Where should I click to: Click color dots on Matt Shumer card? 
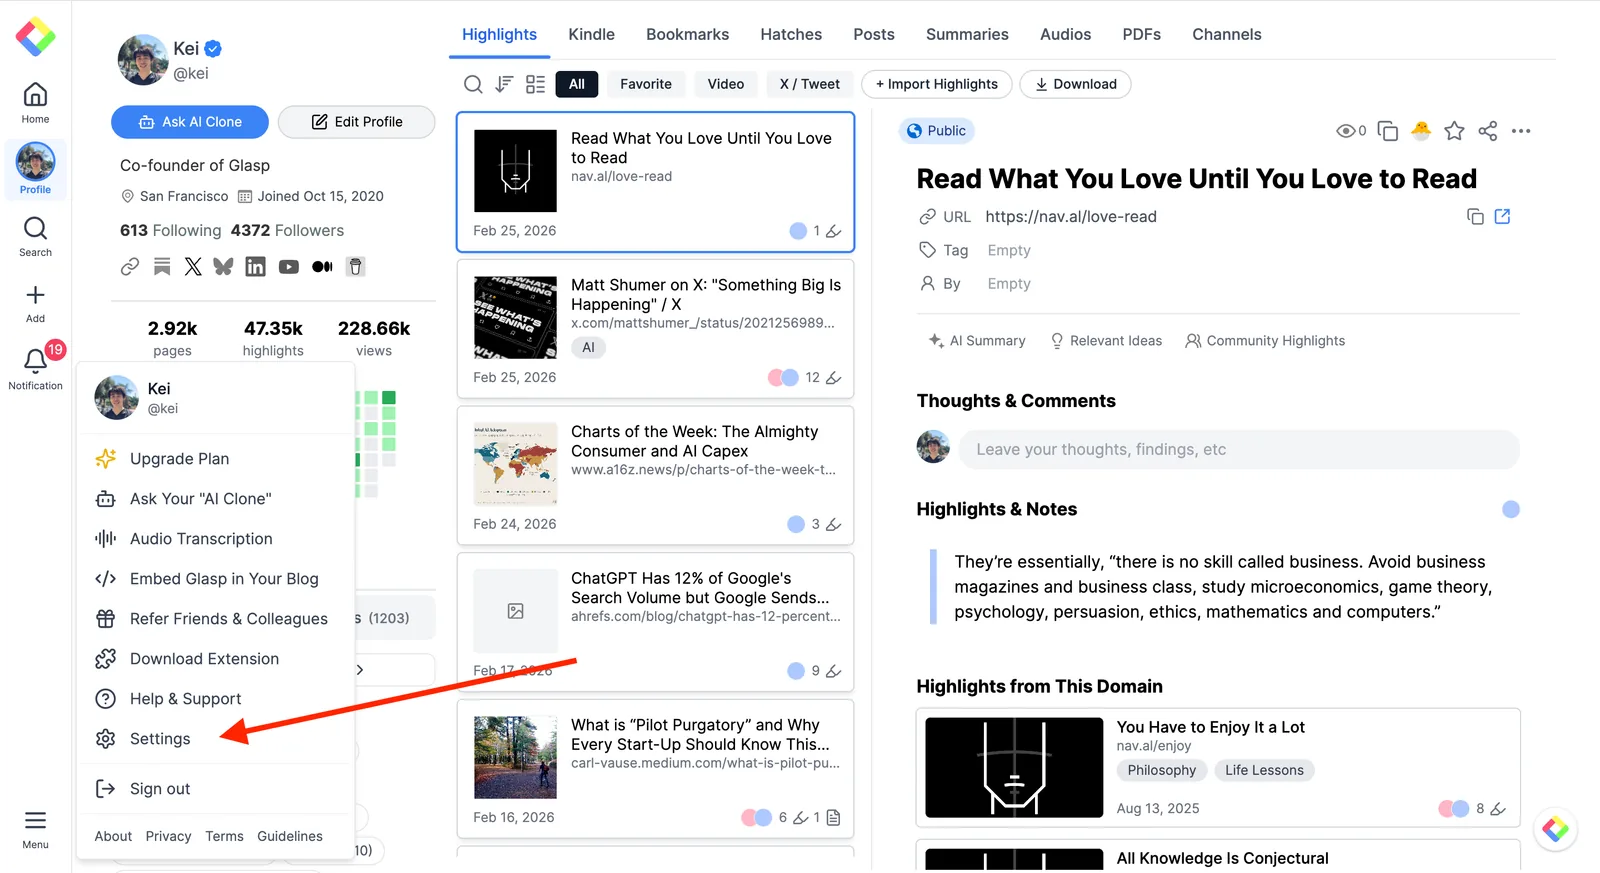783,378
